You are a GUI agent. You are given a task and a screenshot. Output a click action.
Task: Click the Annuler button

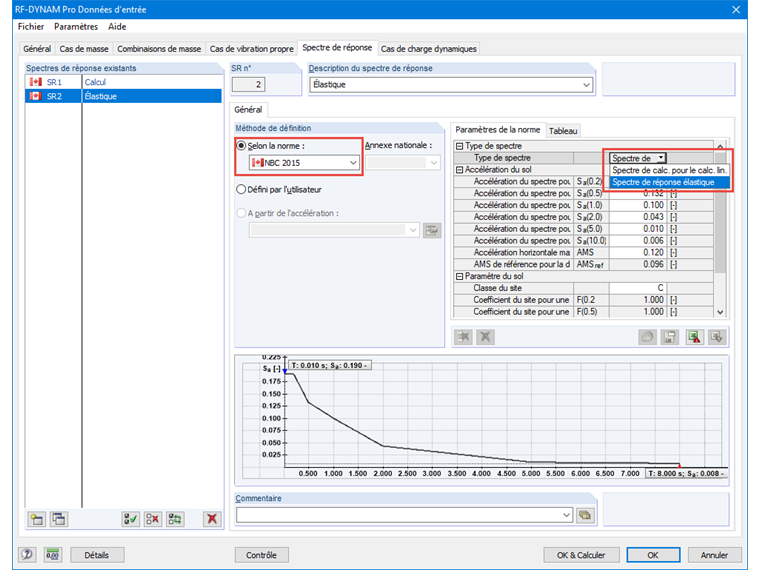(x=714, y=555)
